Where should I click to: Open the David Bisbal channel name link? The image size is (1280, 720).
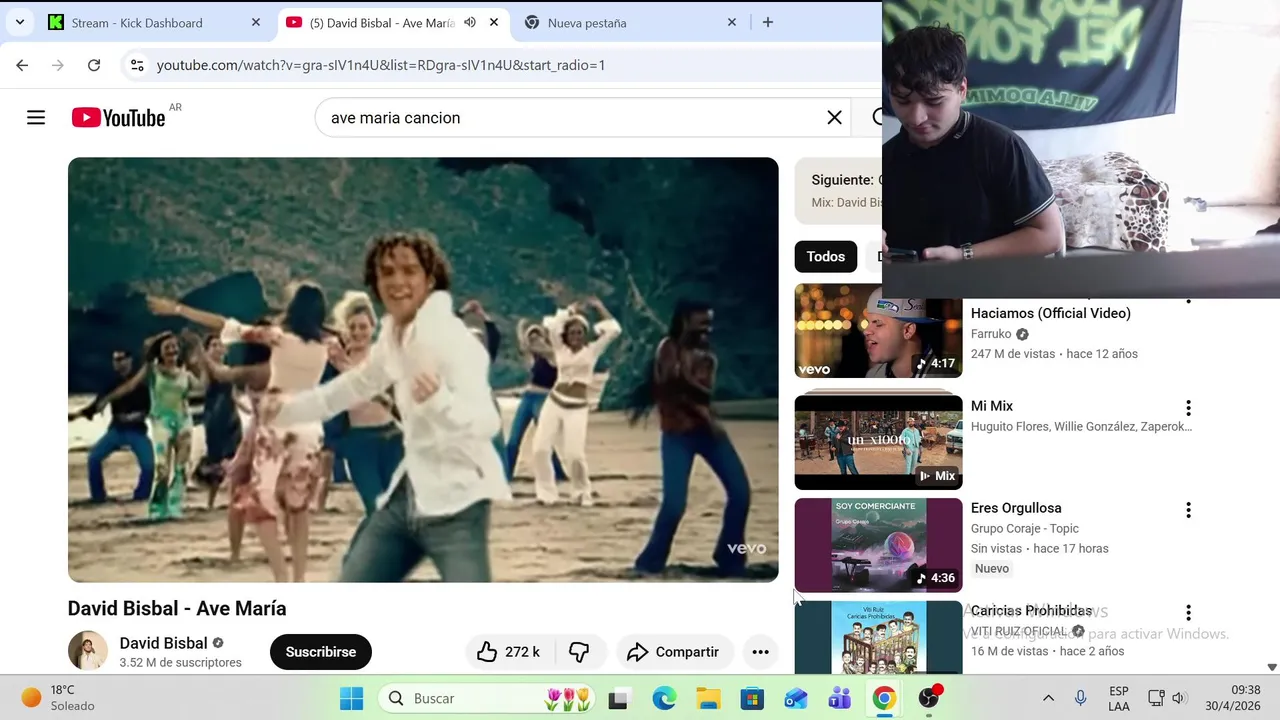pyautogui.click(x=163, y=643)
